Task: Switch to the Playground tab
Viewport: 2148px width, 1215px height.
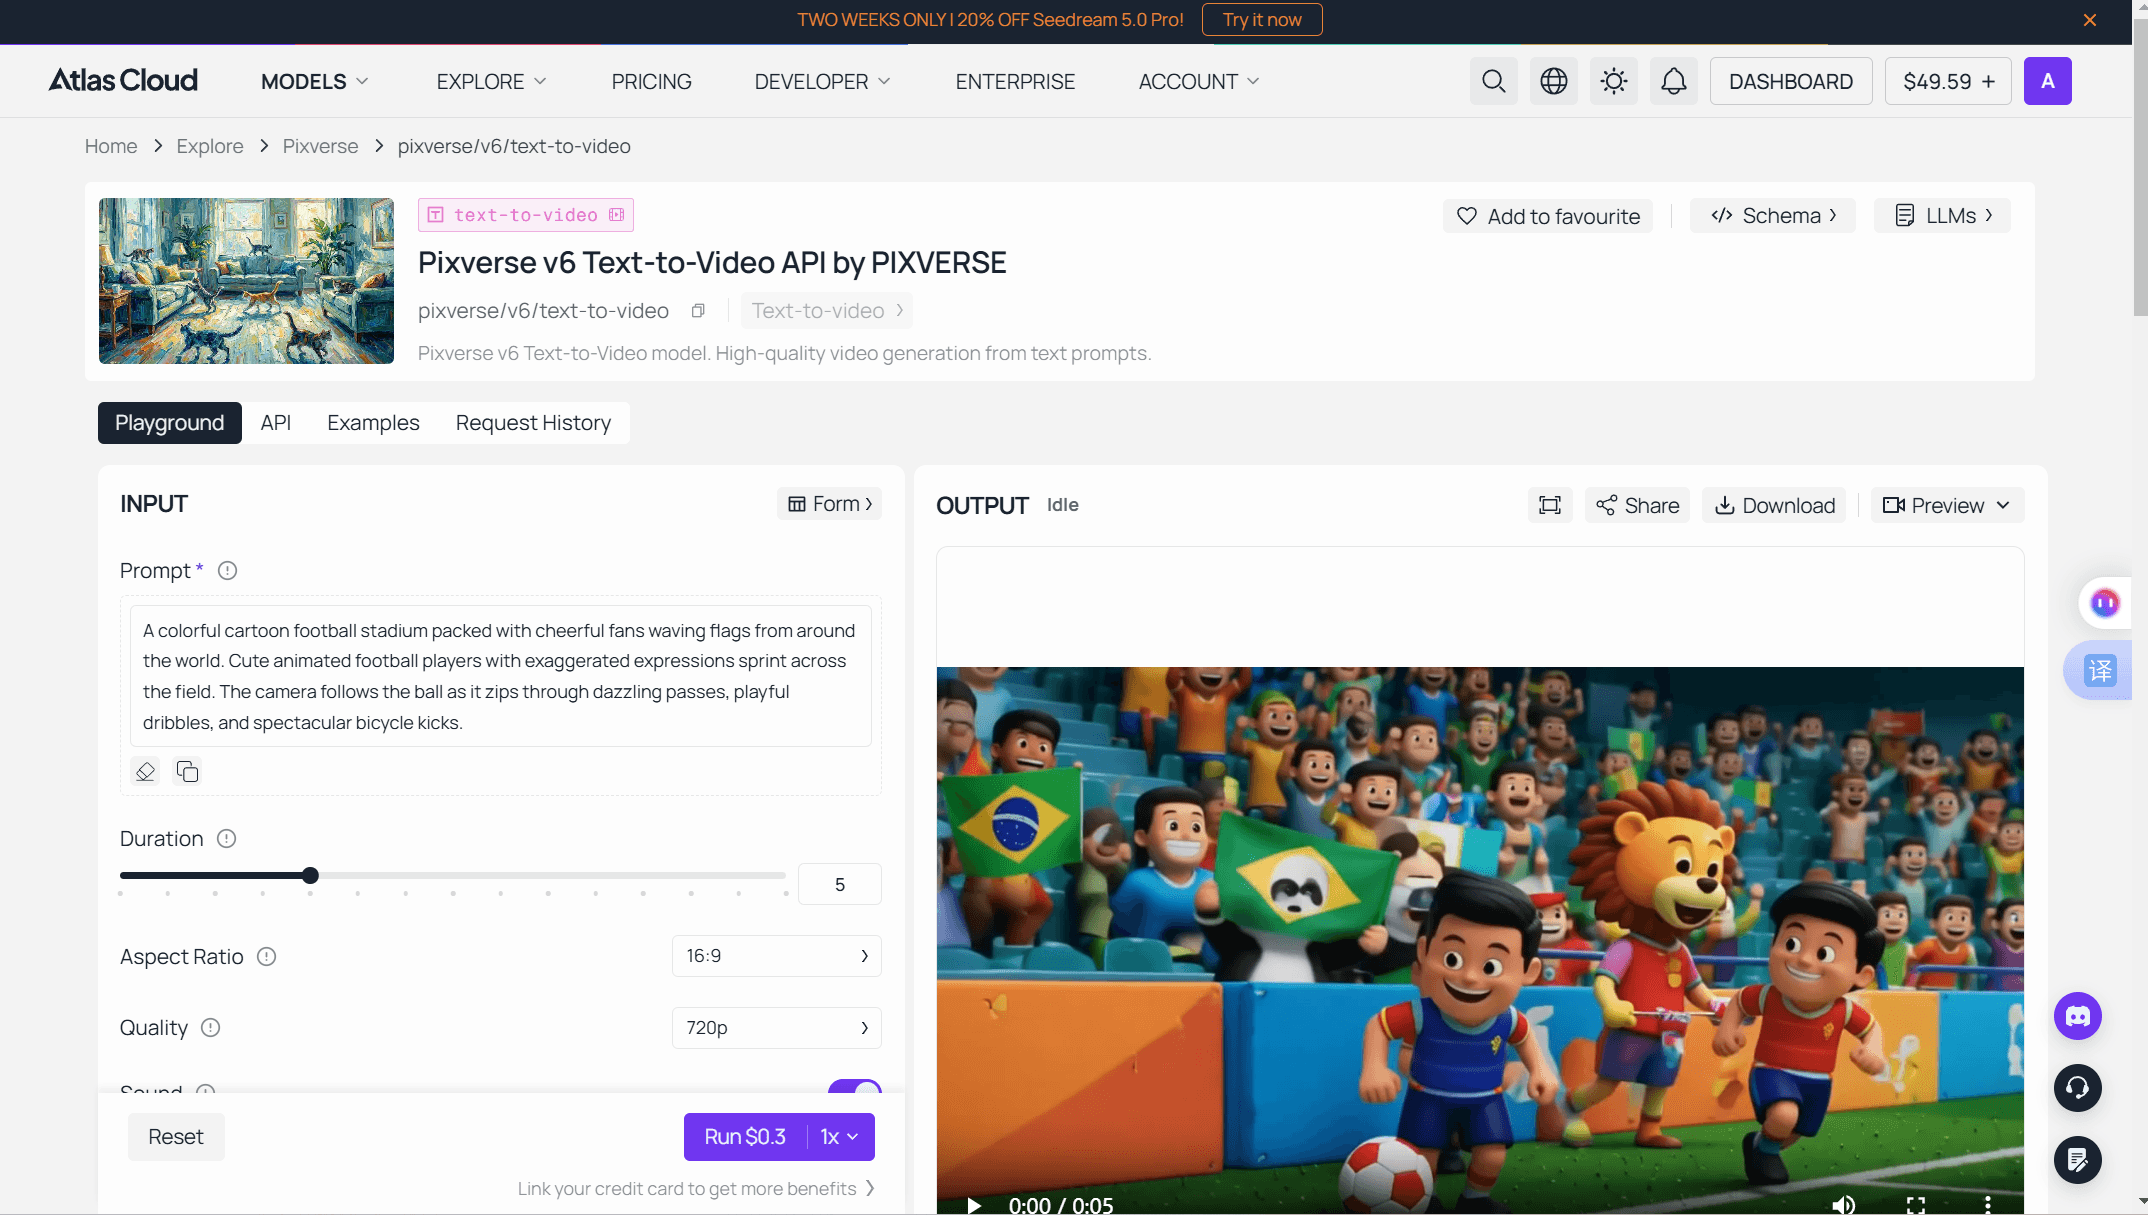Action: coord(169,423)
